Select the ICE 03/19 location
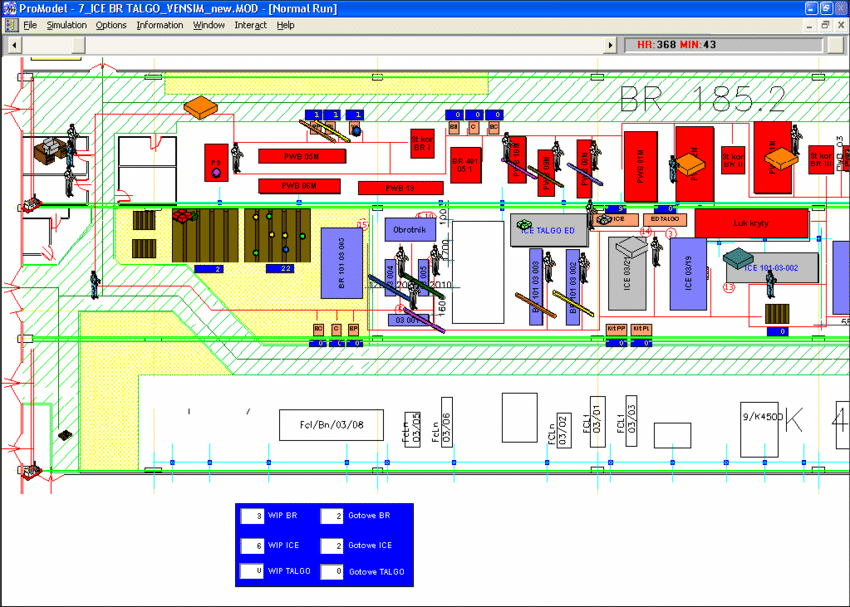The image size is (850, 607). point(688,274)
